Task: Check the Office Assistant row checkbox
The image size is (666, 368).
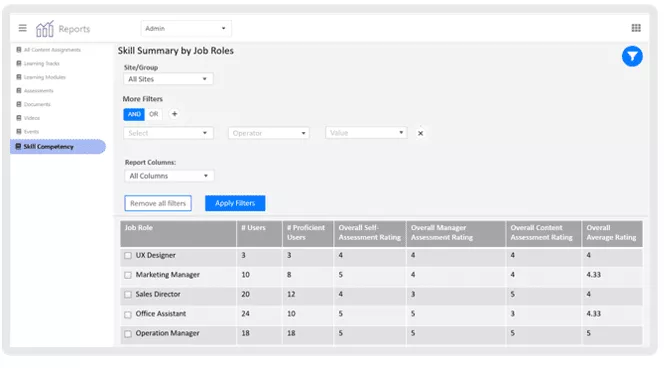Action: coord(128,314)
